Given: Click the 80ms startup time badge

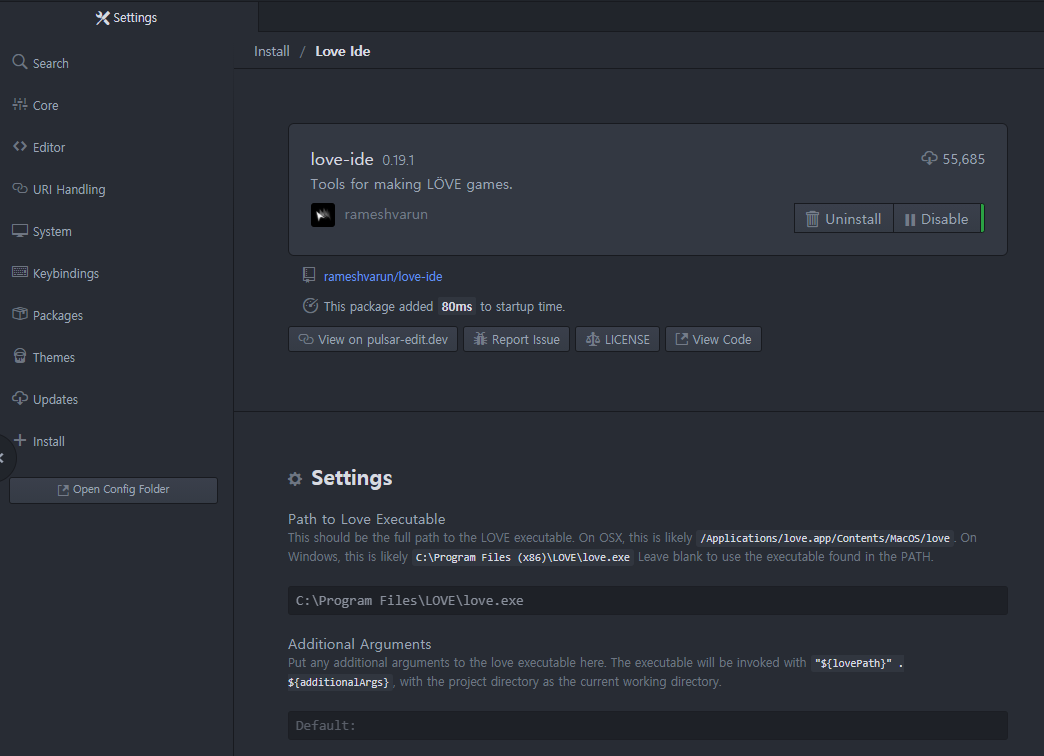Looking at the screenshot, I should coord(457,306).
